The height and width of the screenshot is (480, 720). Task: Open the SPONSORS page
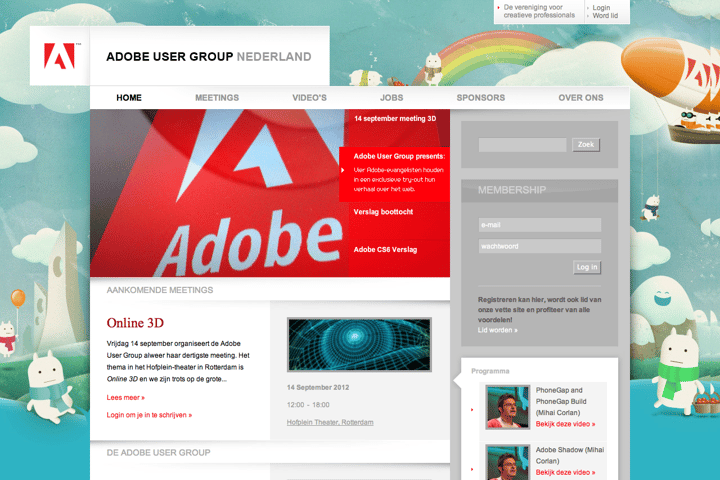(x=481, y=98)
